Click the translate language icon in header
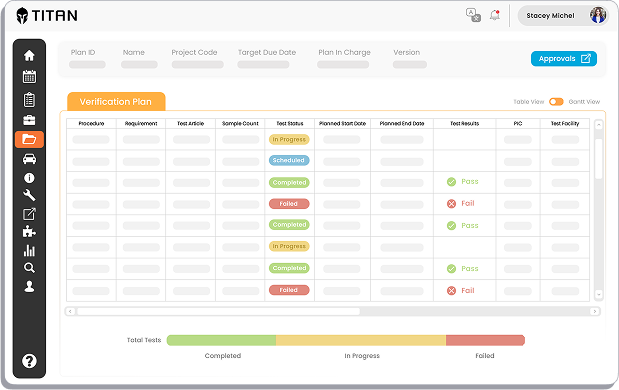This screenshot has height=390, width=619. tap(473, 15)
